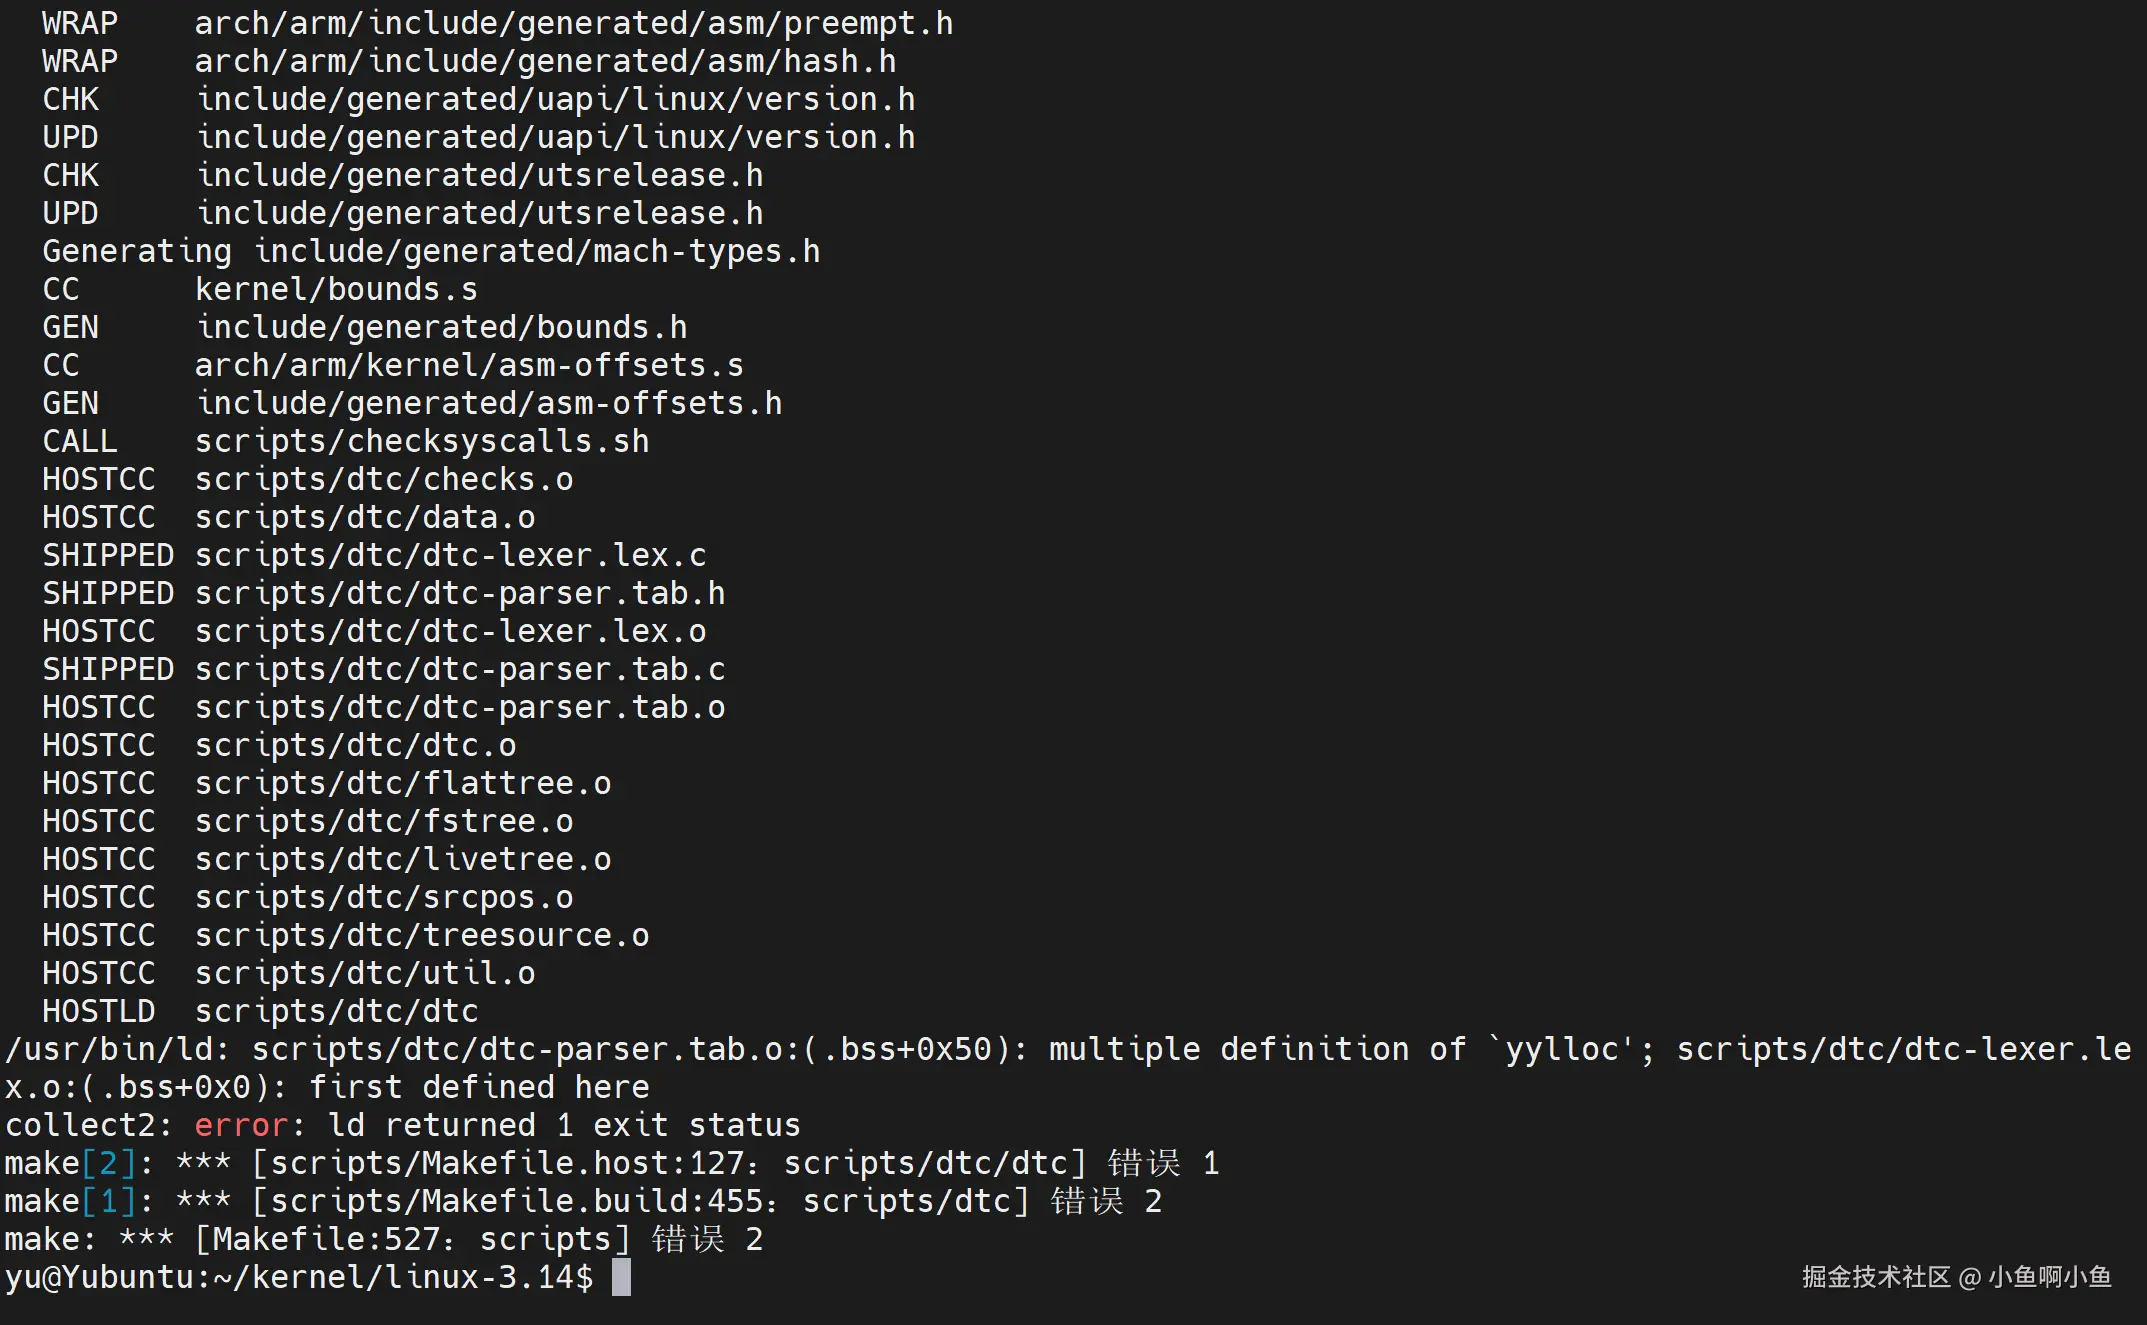Viewport: 2147px width, 1325px height.
Task: Click the scripts/dtc/treesource.o path
Action: tap(421, 935)
